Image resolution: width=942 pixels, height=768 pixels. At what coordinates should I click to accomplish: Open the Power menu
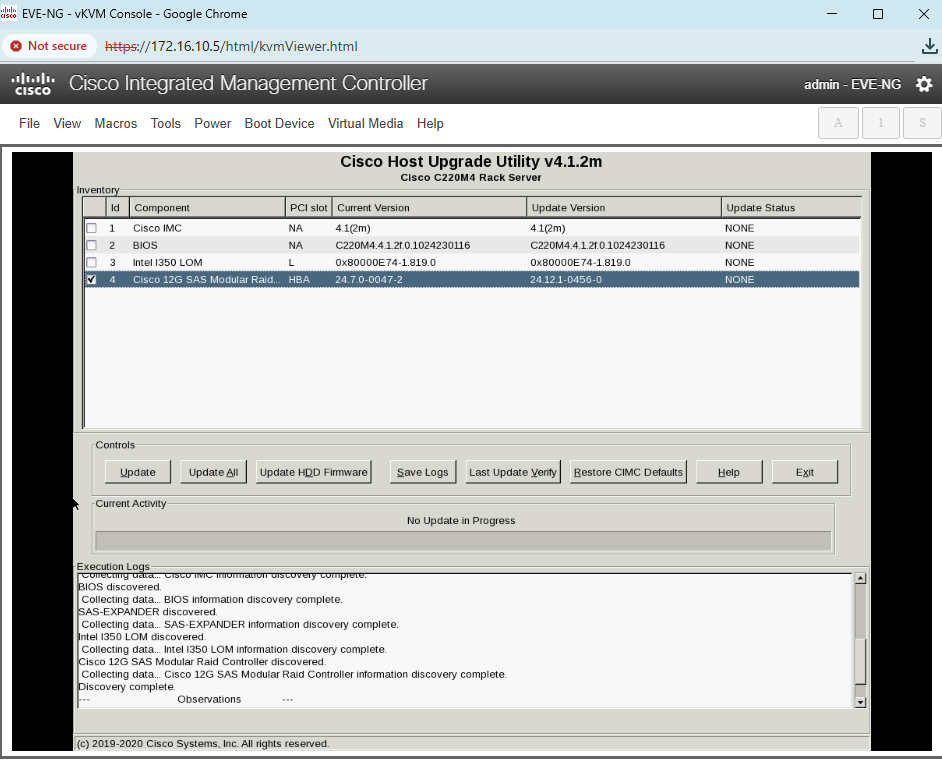(x=213, y=123)
